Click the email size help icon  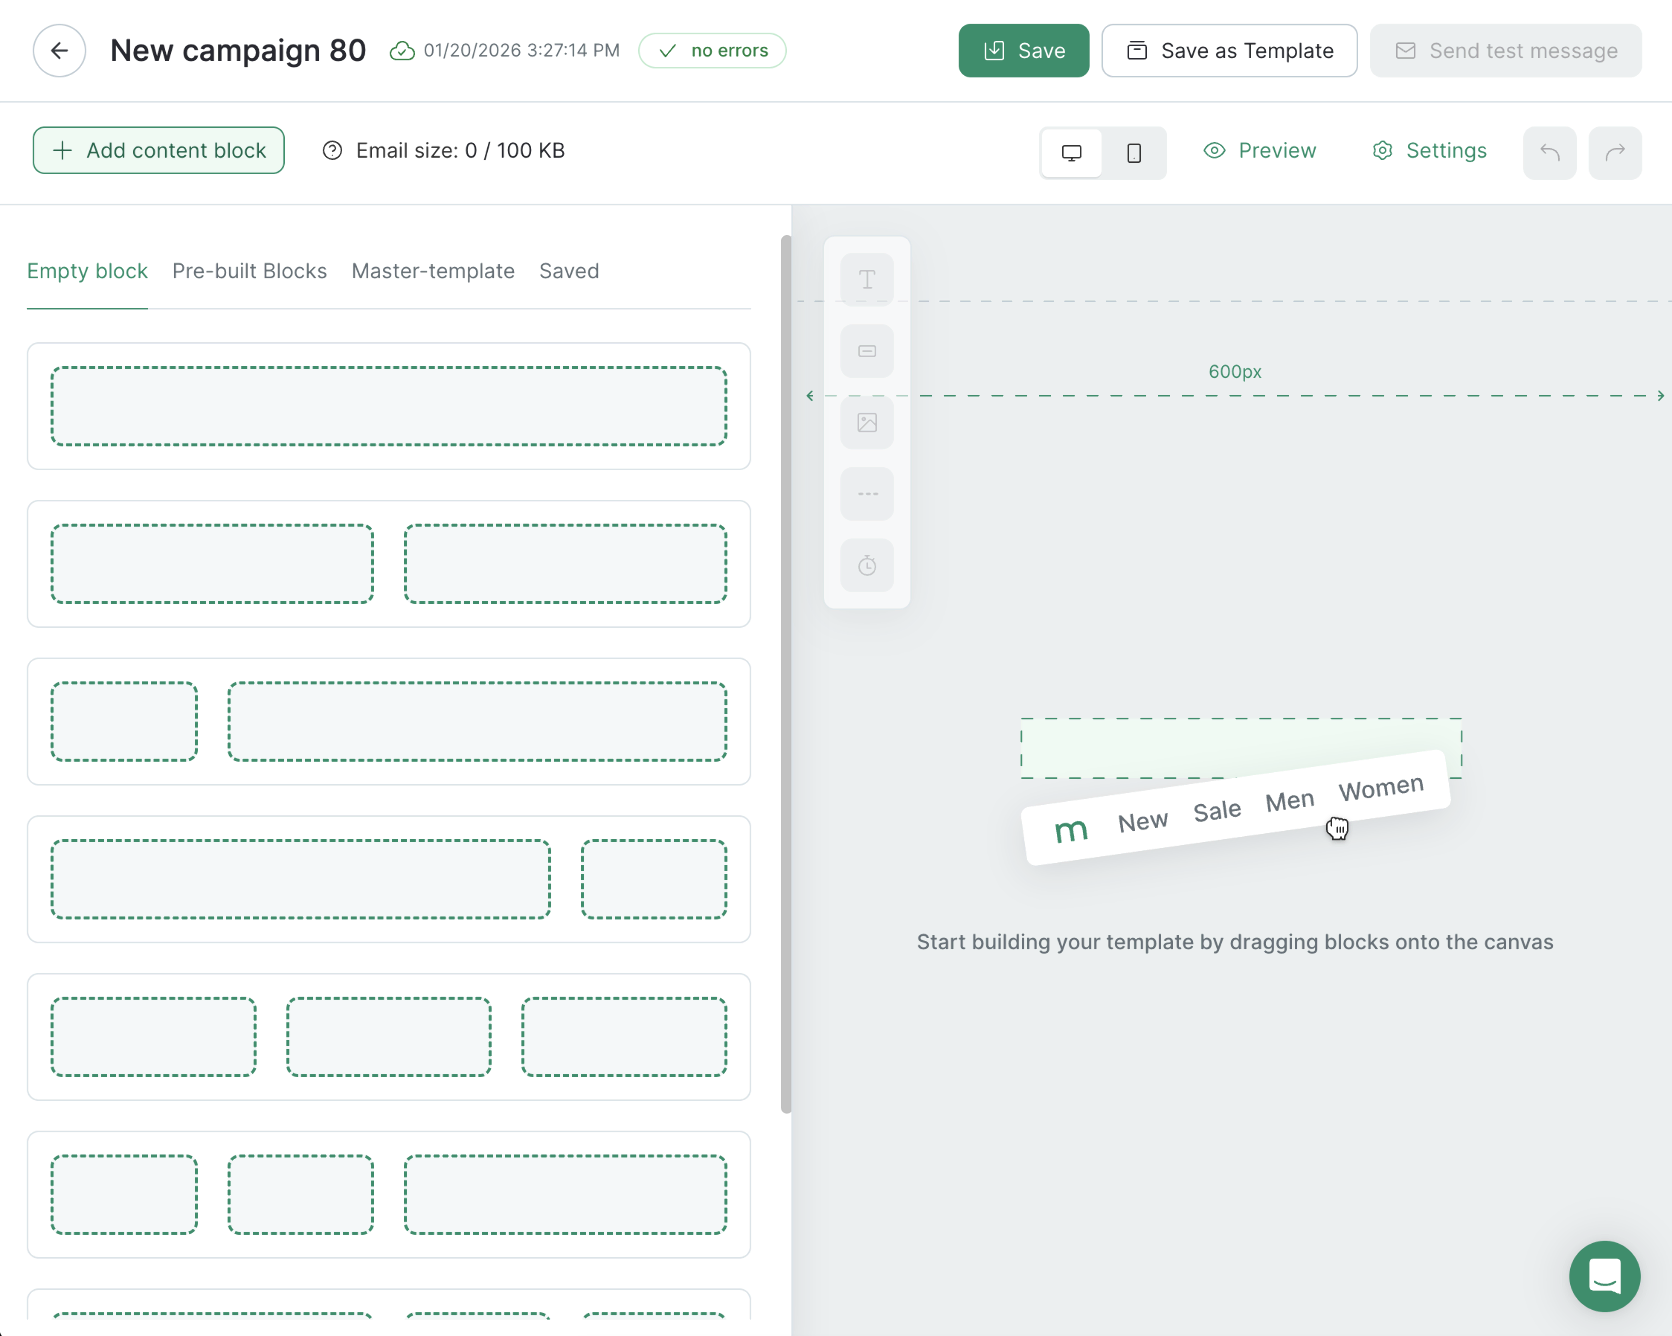click(332, 150)
